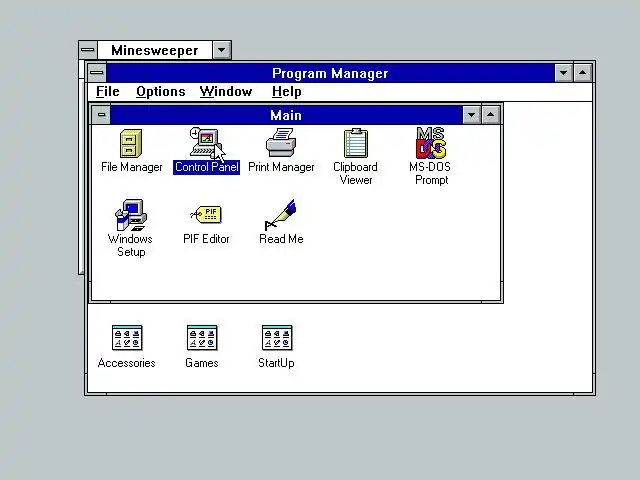Image resolution: width=640 pixels, height=480 pixels.
Task: Click the File Manager label
Action: pyautogui.click(x=131, y=167)
